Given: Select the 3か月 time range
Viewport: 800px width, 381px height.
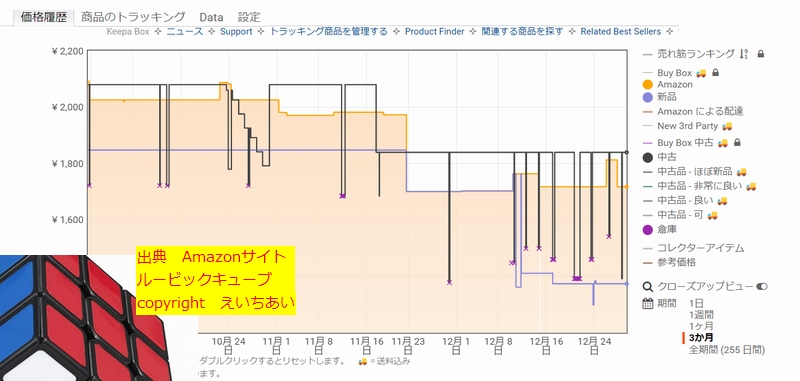Looking at the screenshot, I should (701, 338).
